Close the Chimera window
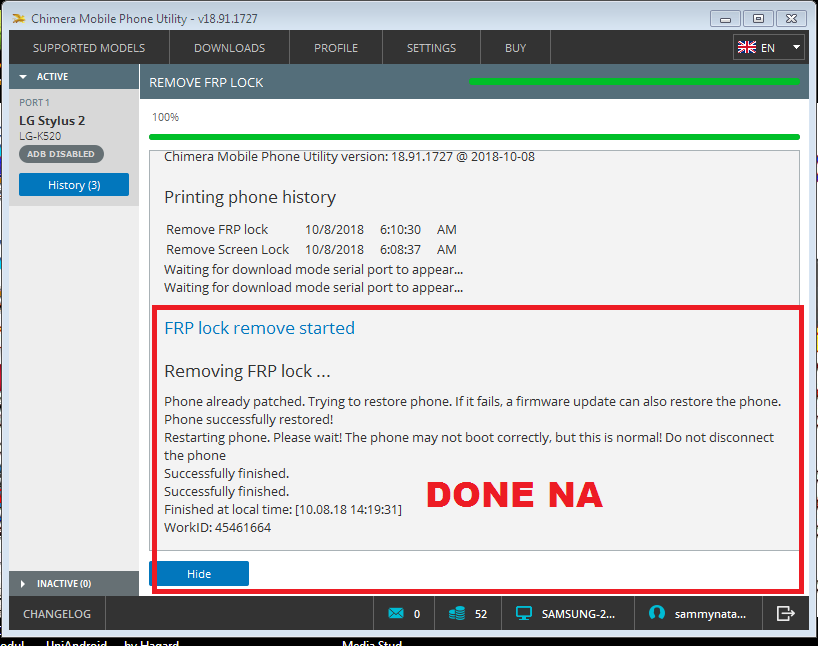This screenshot has width=818, height=646. click(x=791, y=19)
